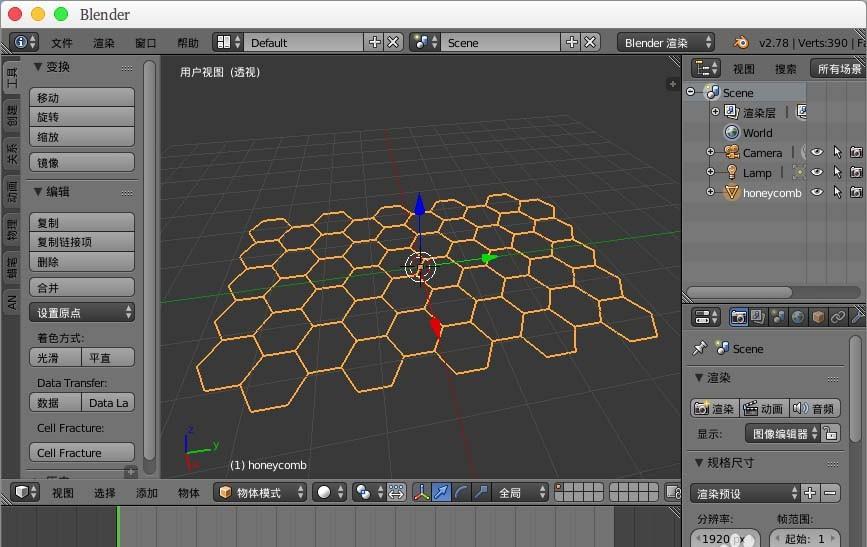Image resolution: width=867 pixels, height=547 pixels.
Task: Select the Constraints properties tab icon
Action: click(x=838, y=317)
